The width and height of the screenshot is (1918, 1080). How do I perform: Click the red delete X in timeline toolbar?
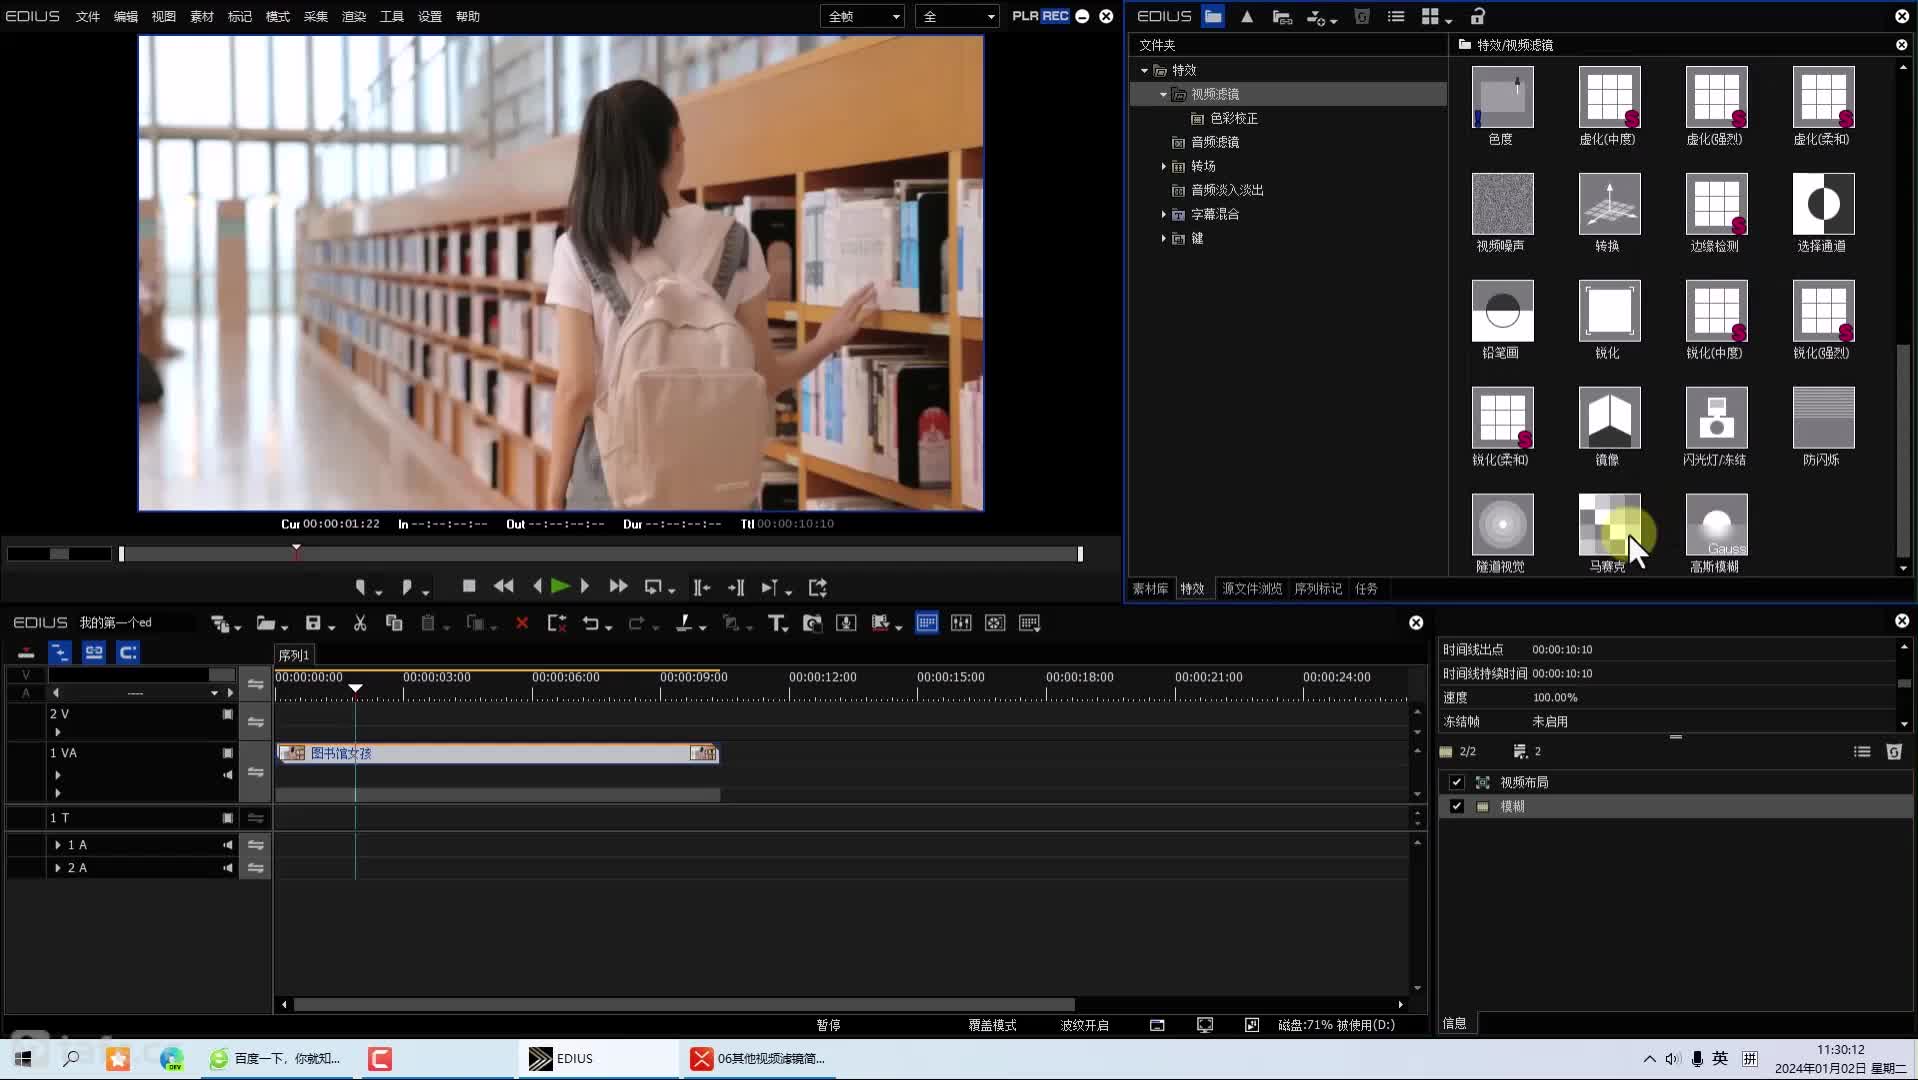click(522, 623)
